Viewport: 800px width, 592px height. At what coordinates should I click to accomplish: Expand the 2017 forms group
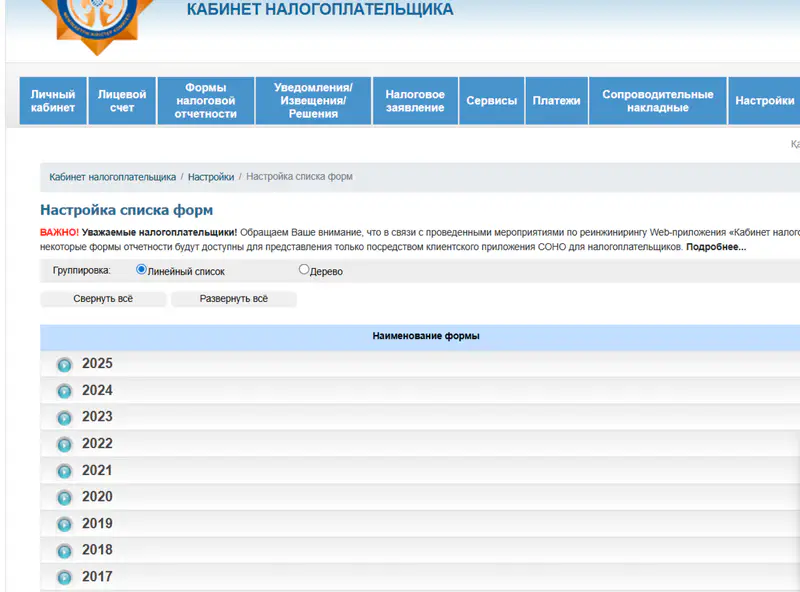[65, 577]
